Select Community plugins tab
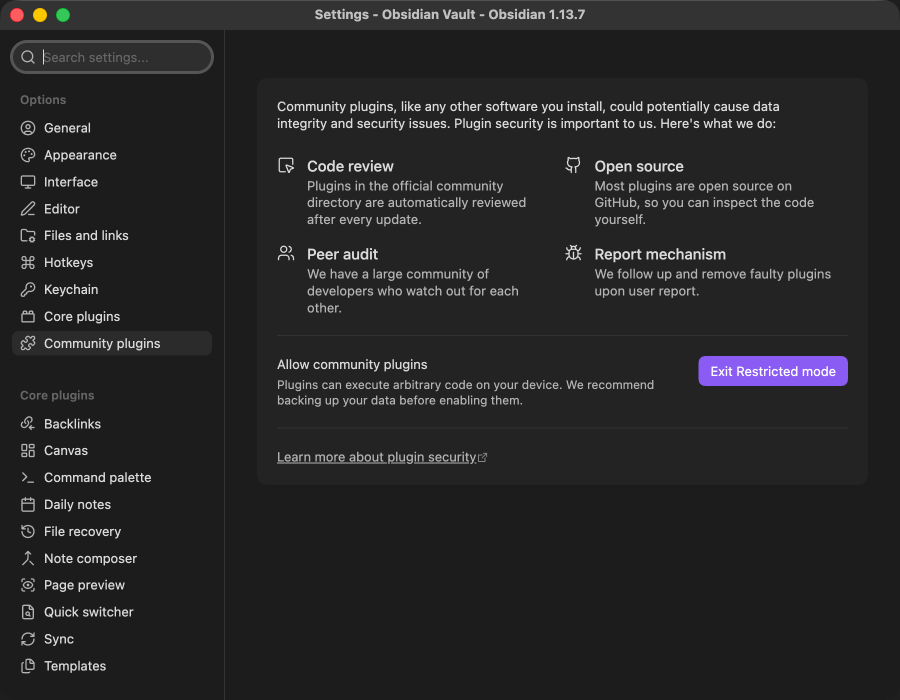 click(112, 343)
